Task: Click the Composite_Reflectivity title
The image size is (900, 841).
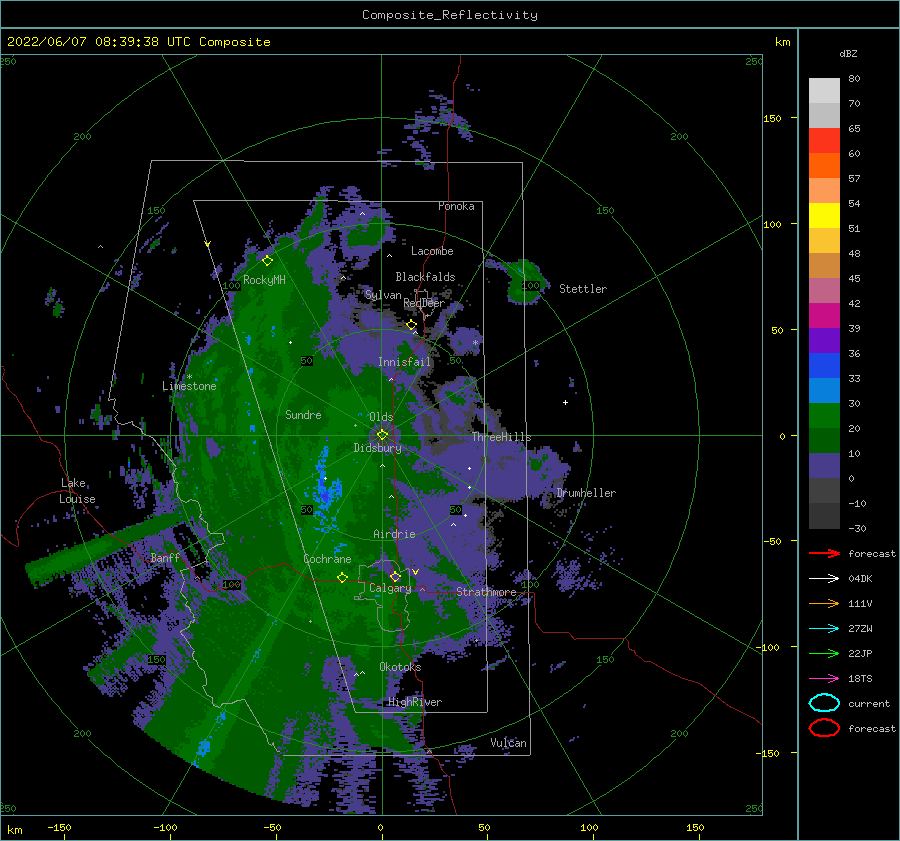Action: (x=450, y=15)
